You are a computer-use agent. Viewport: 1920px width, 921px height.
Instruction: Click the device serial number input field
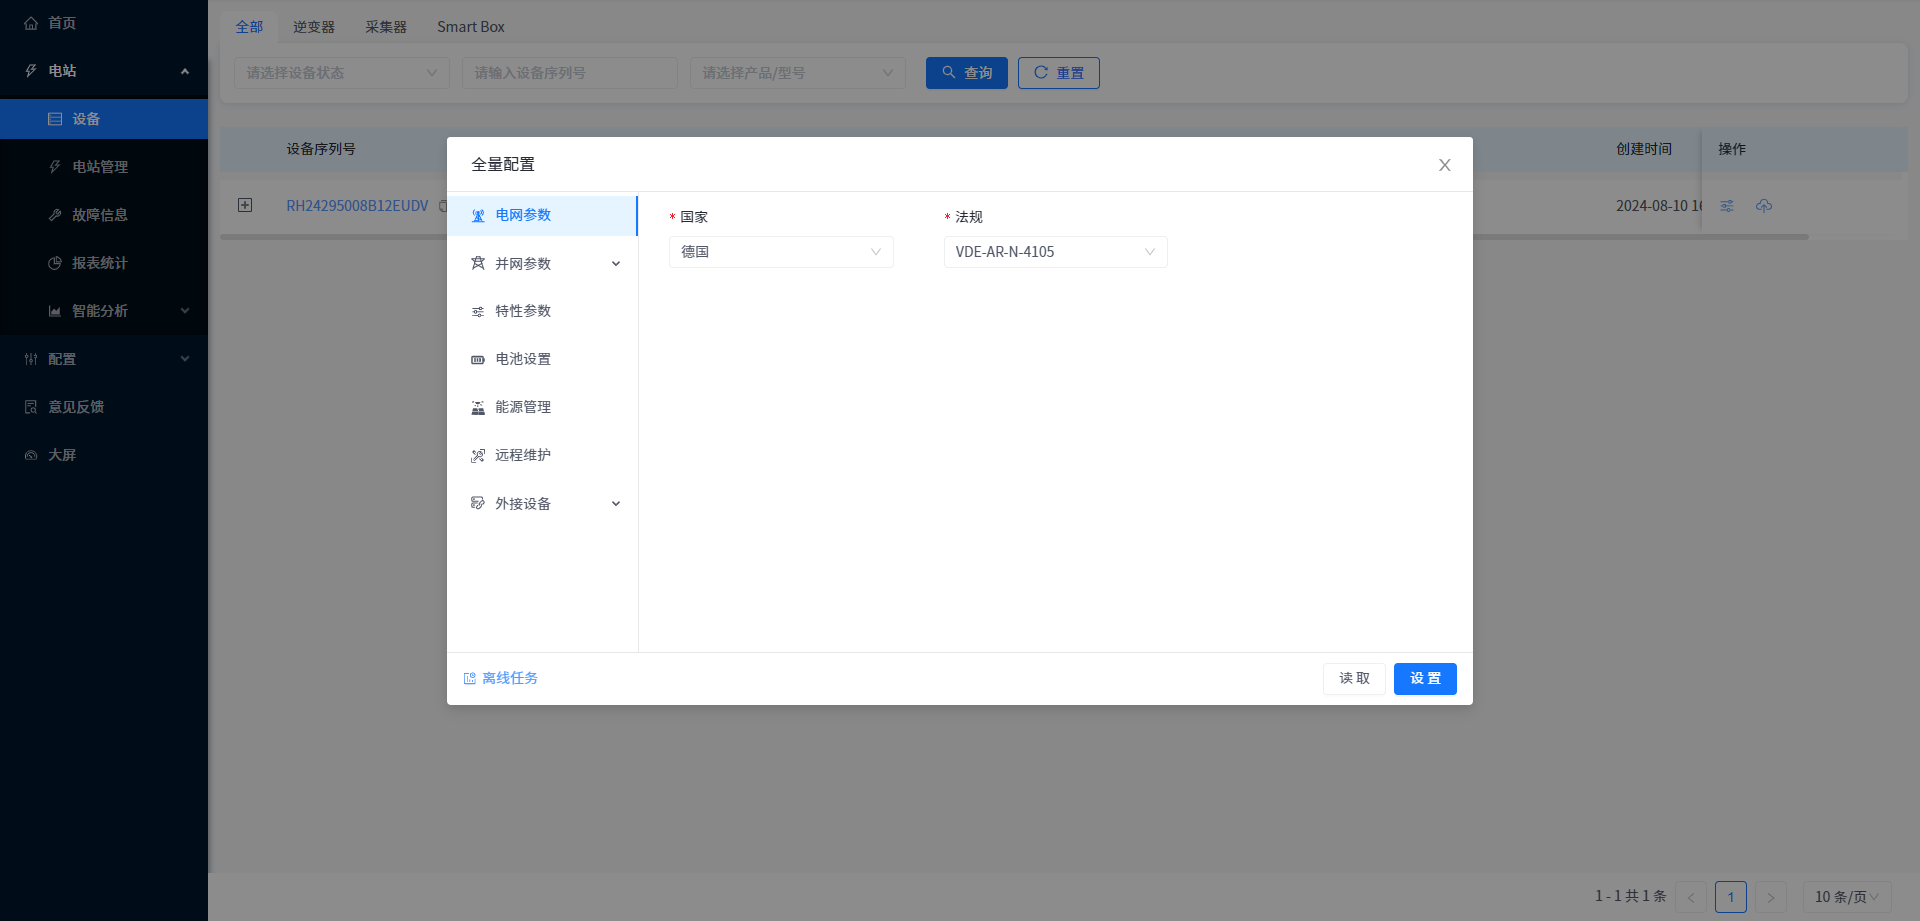click(569, 73)
